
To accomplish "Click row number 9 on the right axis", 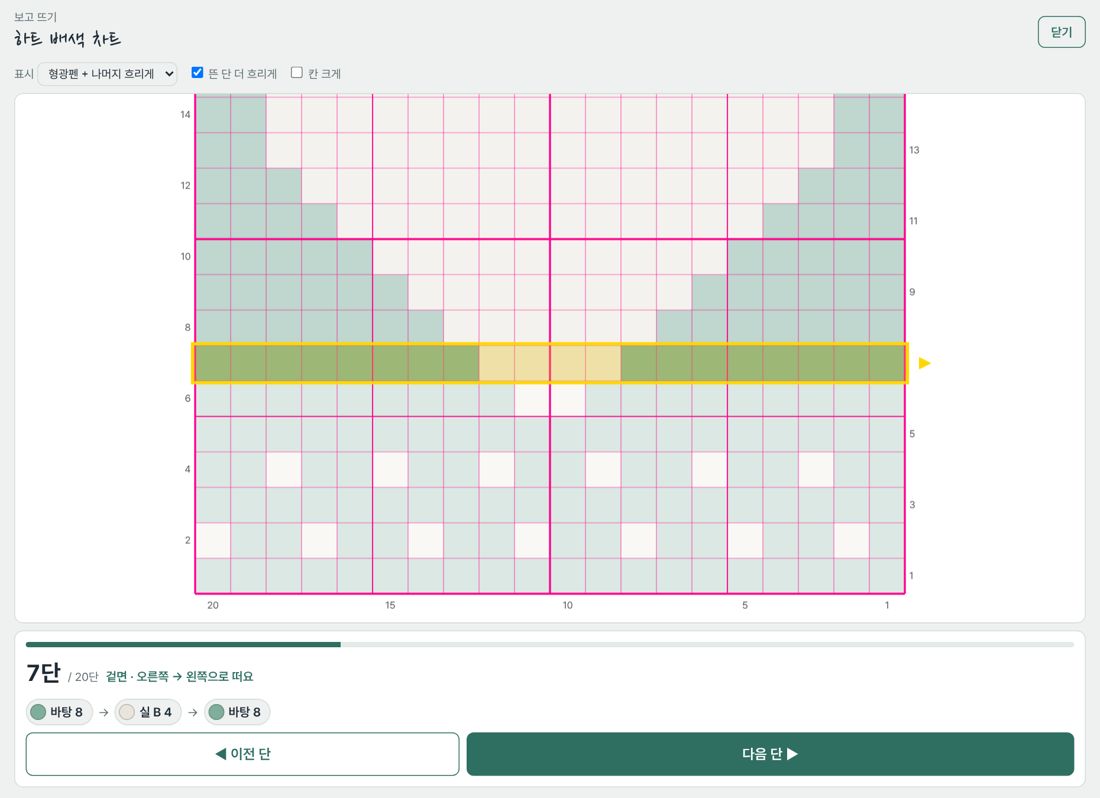I will [x=912, y=292].
